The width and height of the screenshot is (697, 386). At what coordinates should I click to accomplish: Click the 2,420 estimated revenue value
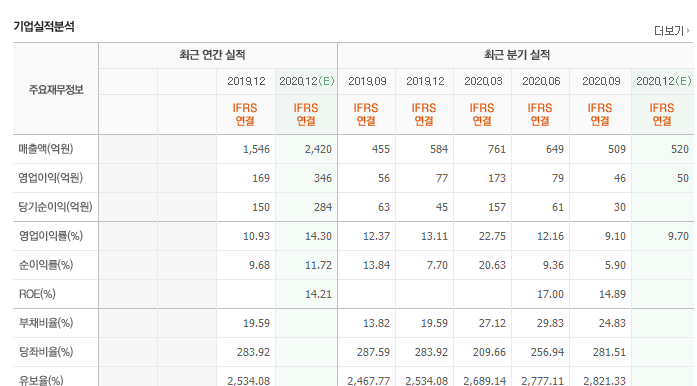pos(318,149)
